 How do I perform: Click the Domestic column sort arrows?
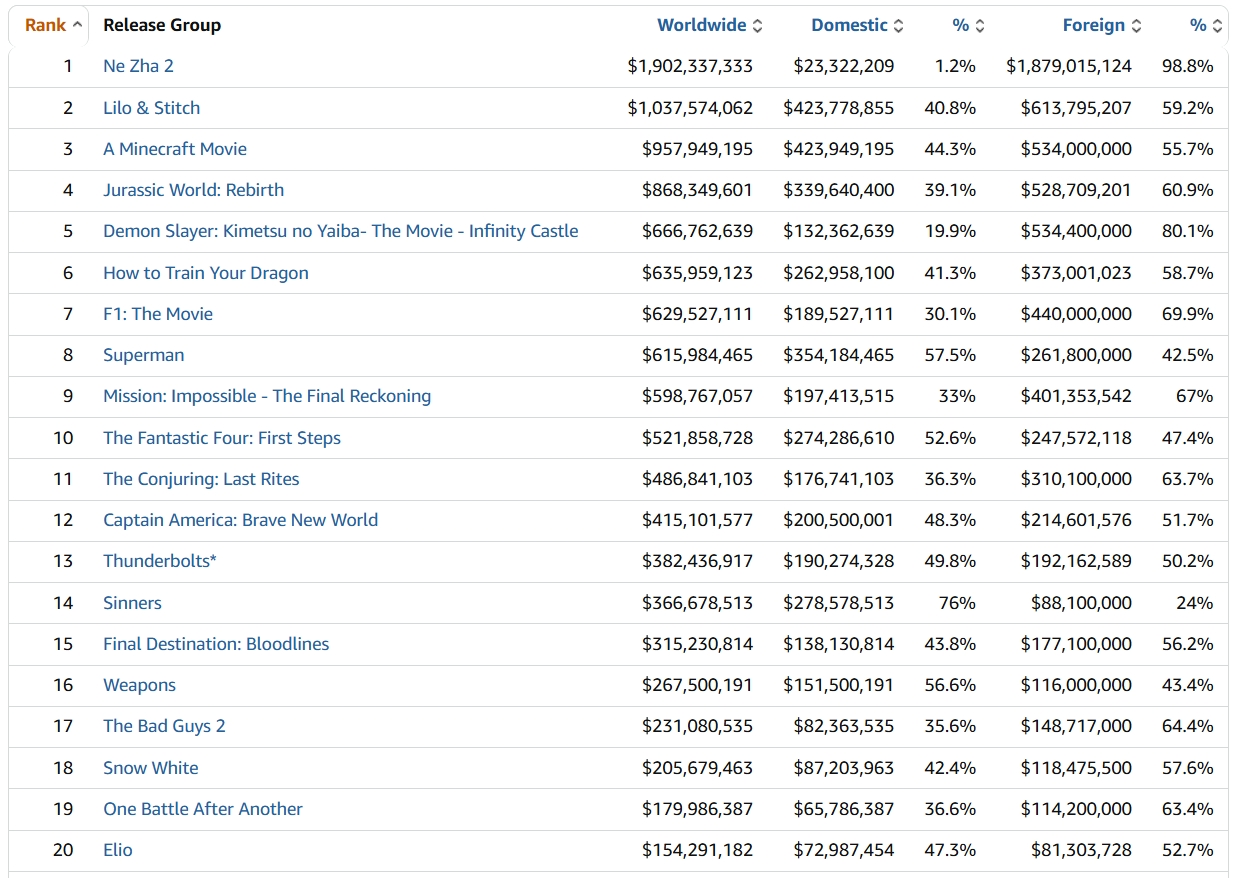tap(898, 26)
